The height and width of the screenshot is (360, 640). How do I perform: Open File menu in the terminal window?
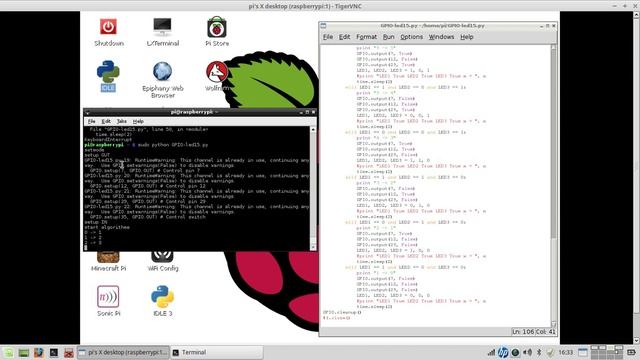[91, 121]
